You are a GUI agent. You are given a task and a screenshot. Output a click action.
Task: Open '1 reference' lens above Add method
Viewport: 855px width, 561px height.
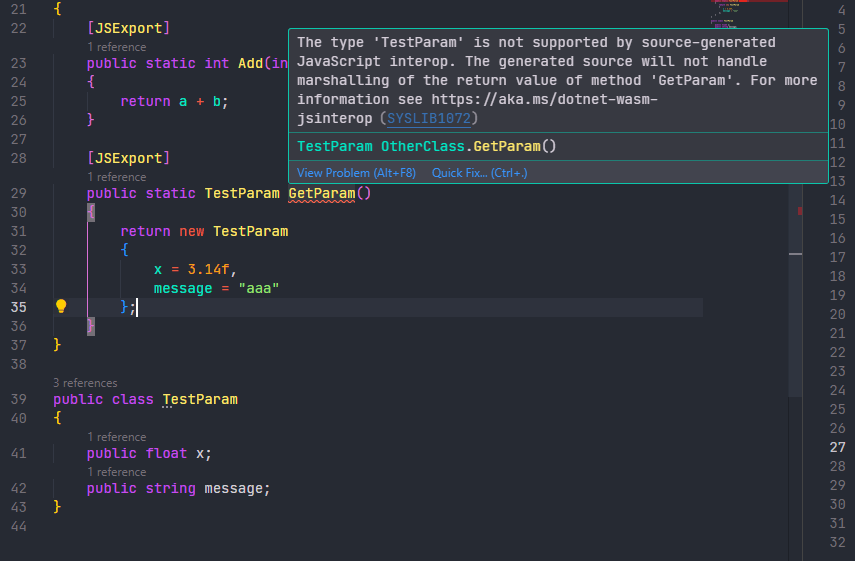[x=117, y=47]
